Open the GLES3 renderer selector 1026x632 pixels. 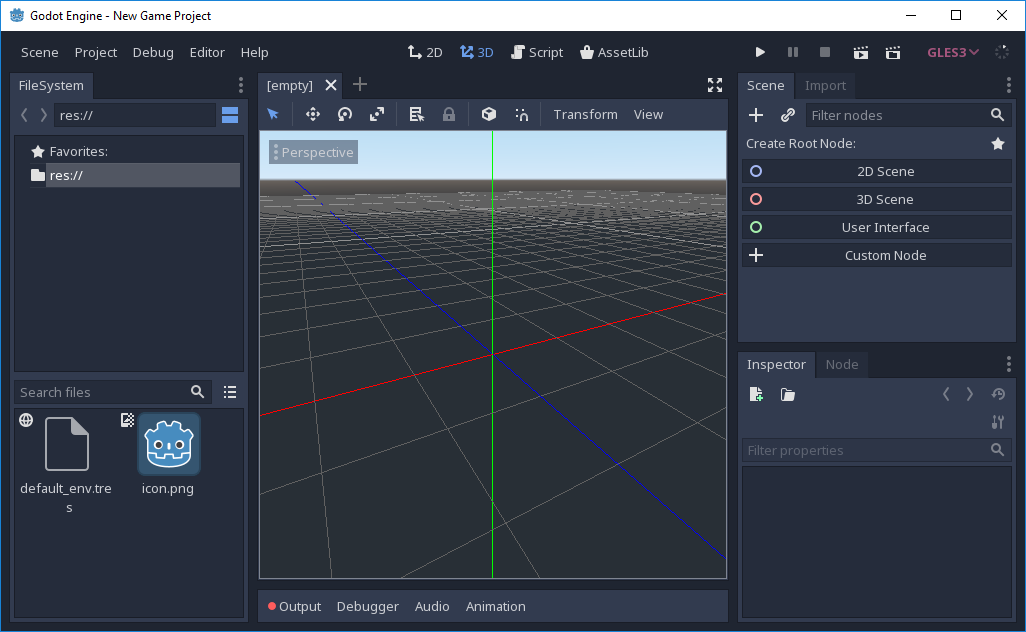click(x=951, y=52)
